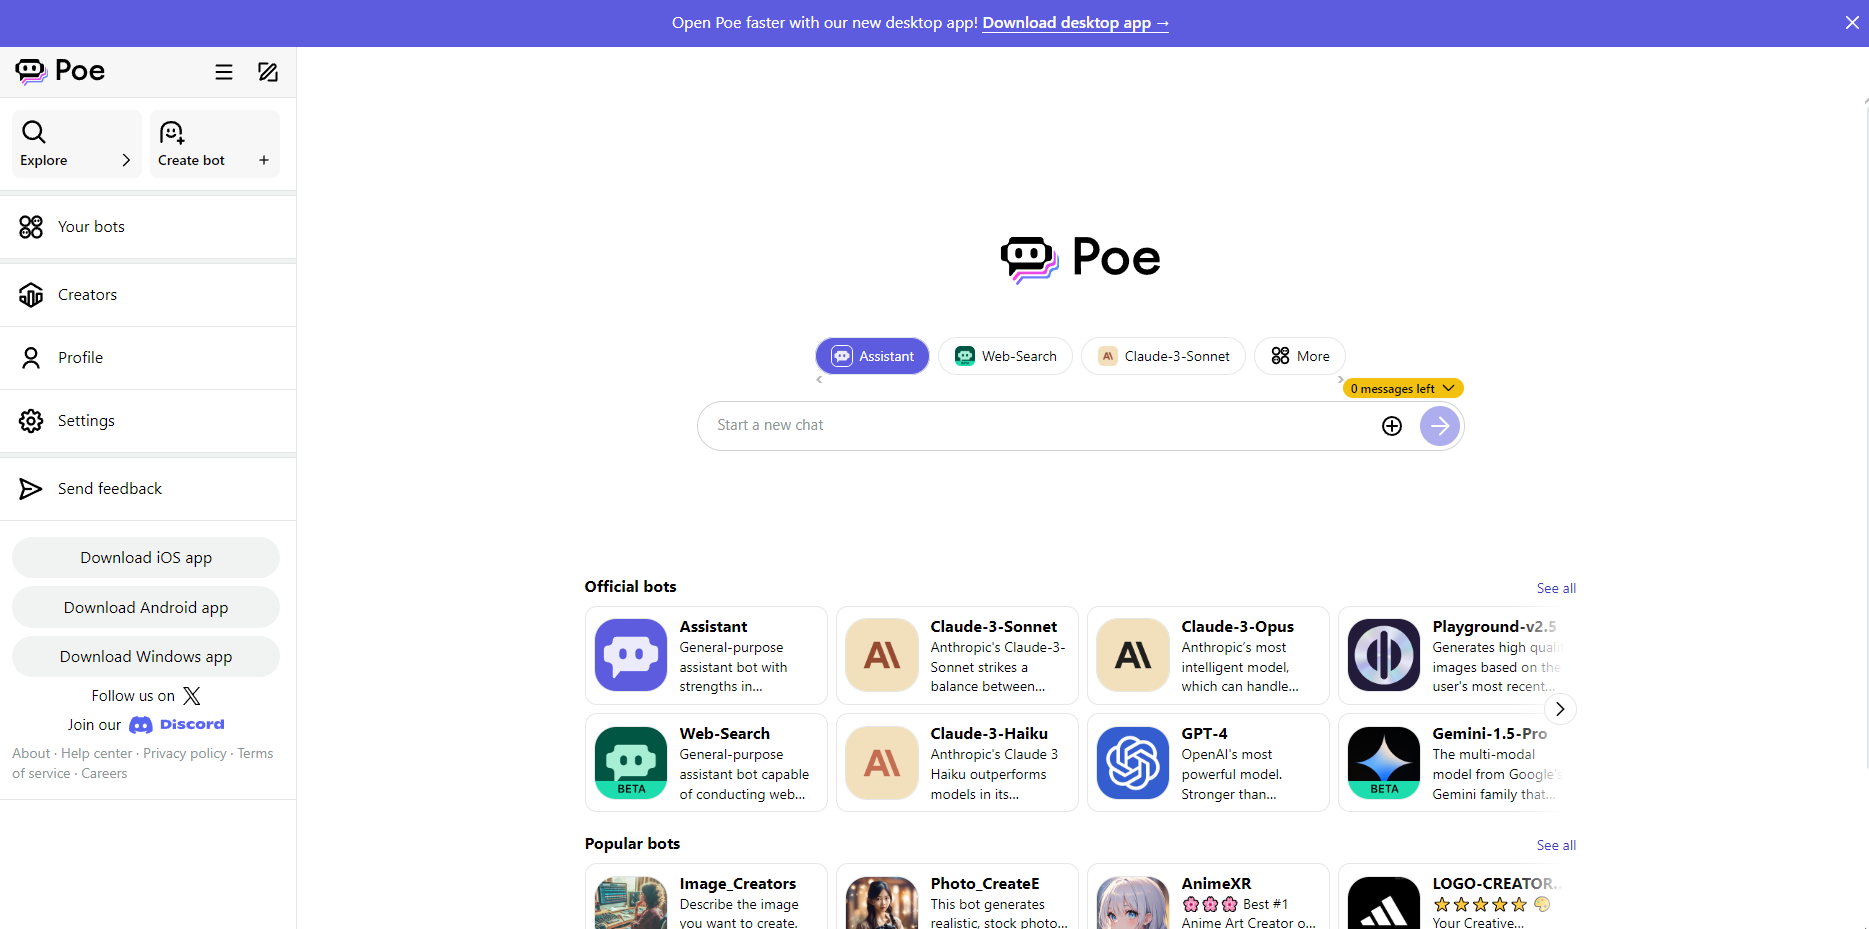1869x929 pixels.
Task: Click the plus sign on the Create bot tile
Action: click(x=264, y=160)
